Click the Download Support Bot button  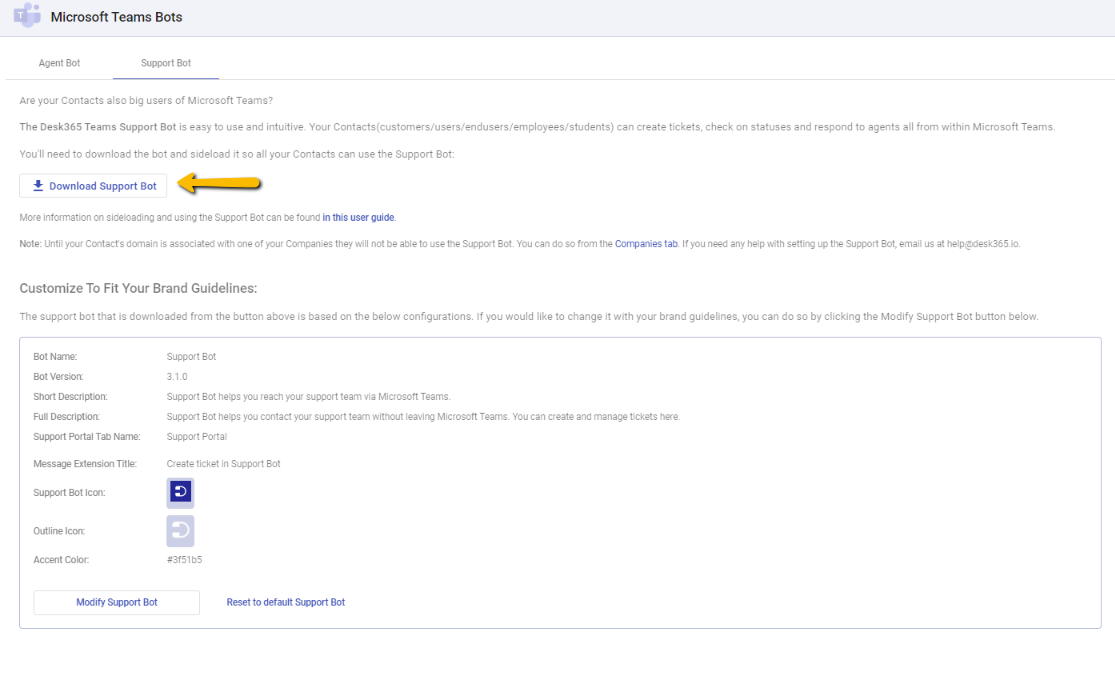(93, 186)
